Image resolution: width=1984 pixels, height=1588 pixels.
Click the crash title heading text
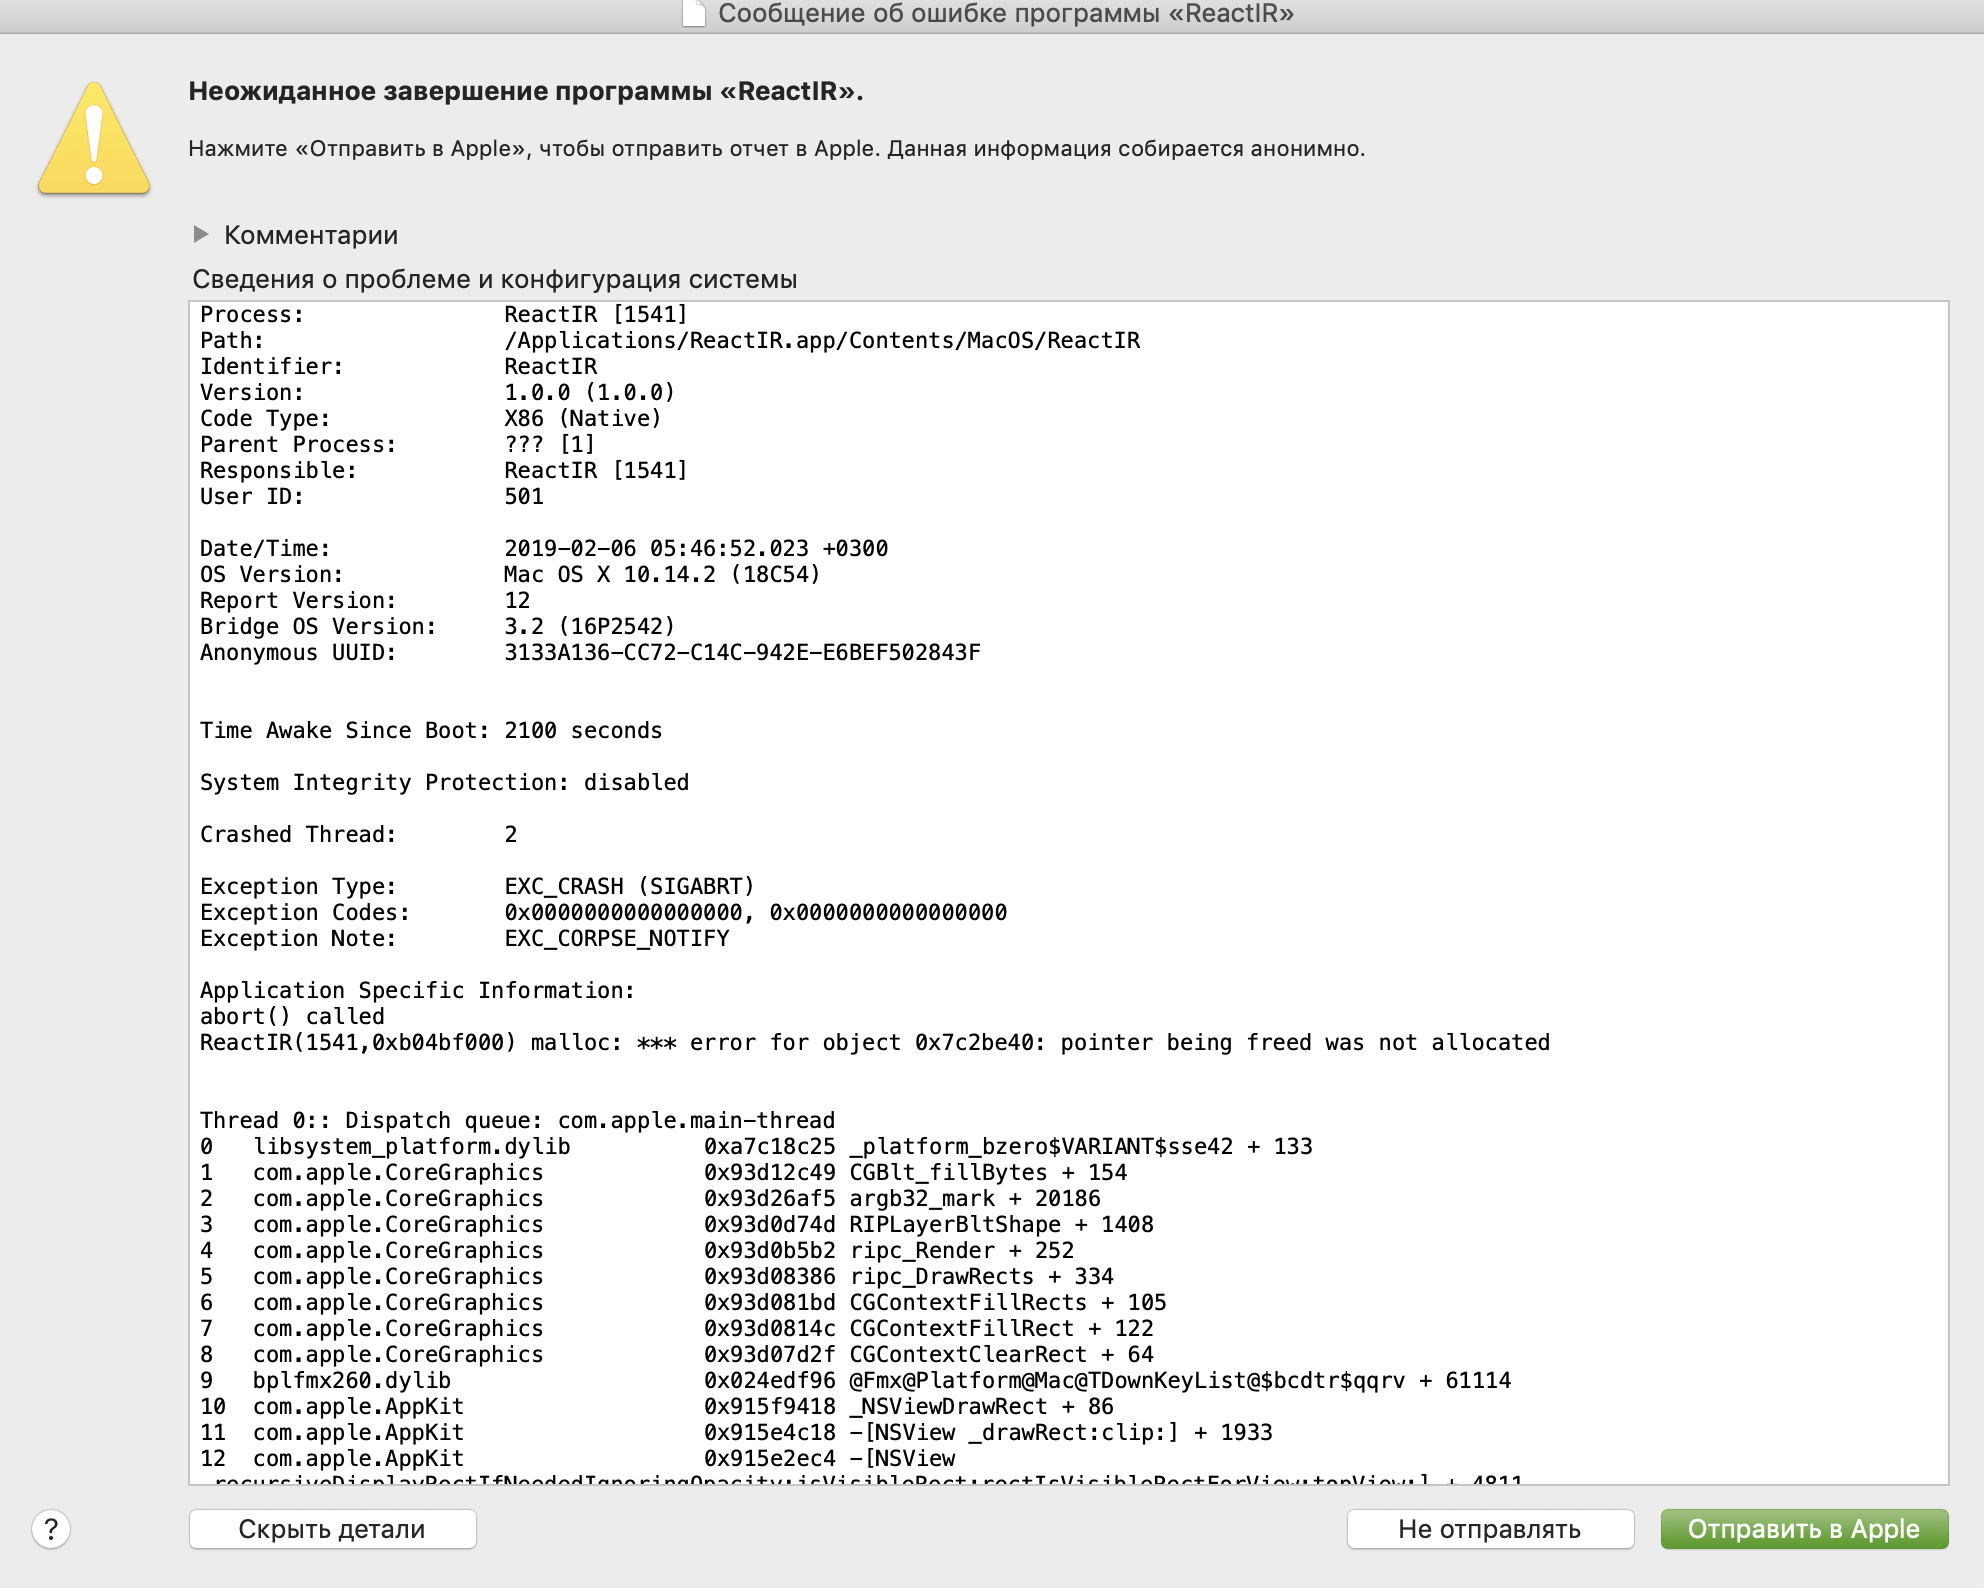click(525, 91)
